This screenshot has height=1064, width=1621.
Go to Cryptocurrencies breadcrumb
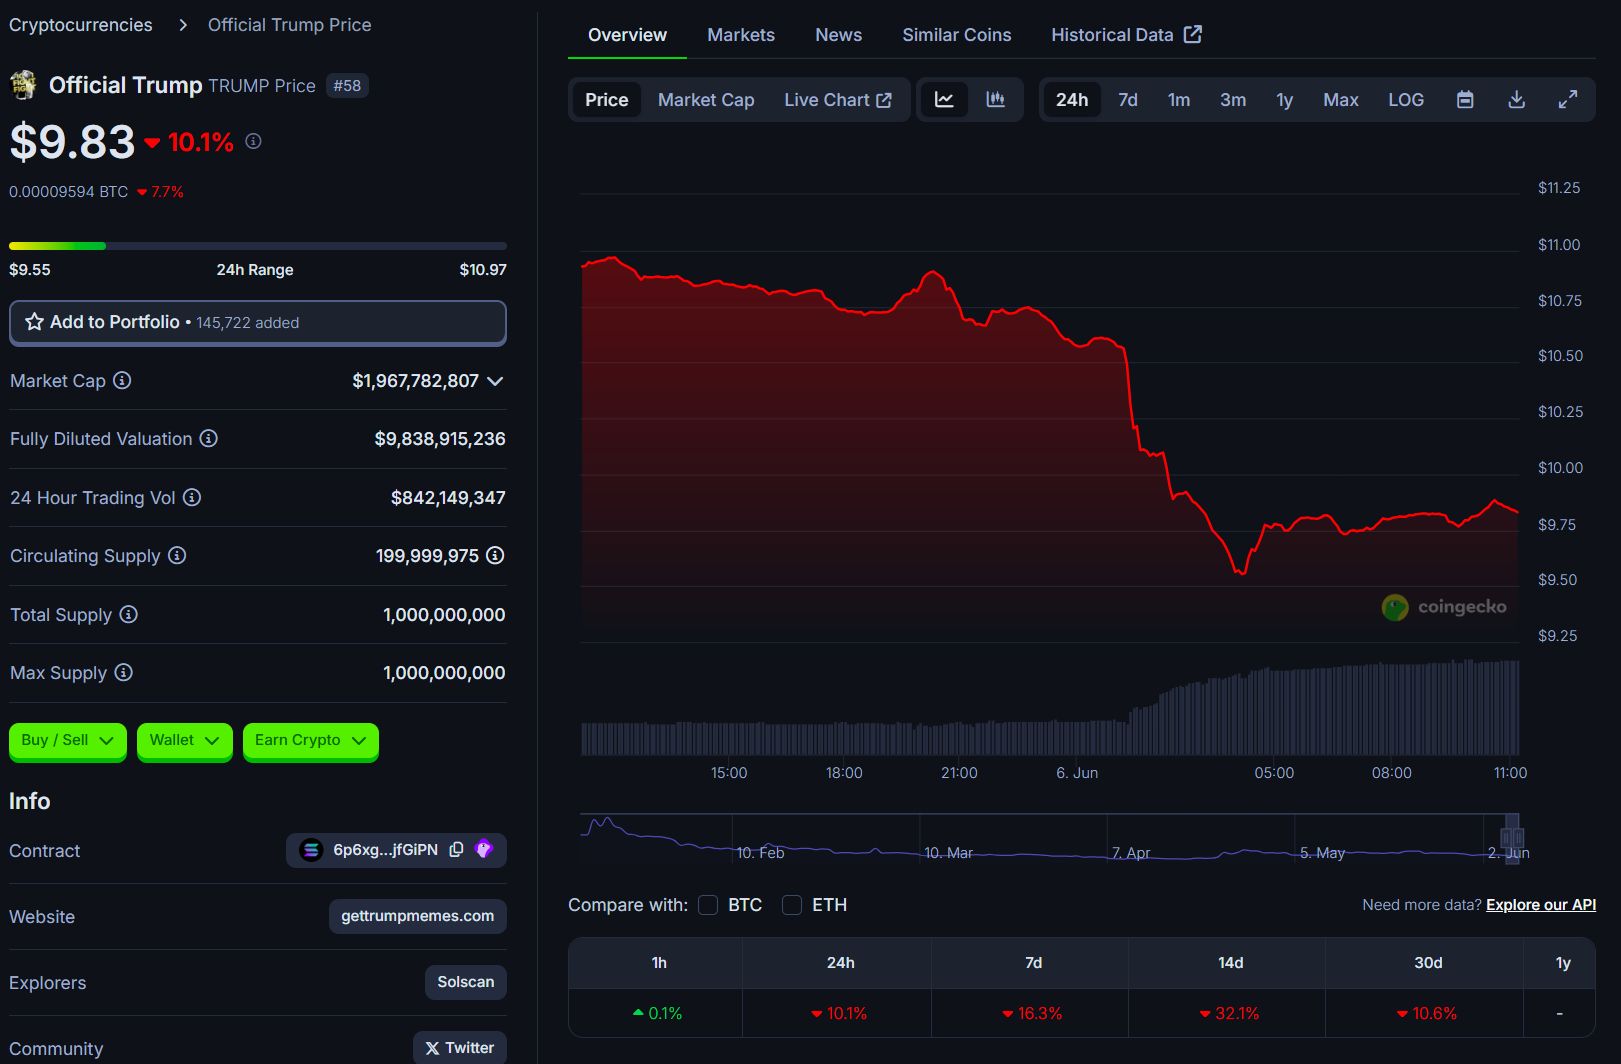tap(81, 24)
